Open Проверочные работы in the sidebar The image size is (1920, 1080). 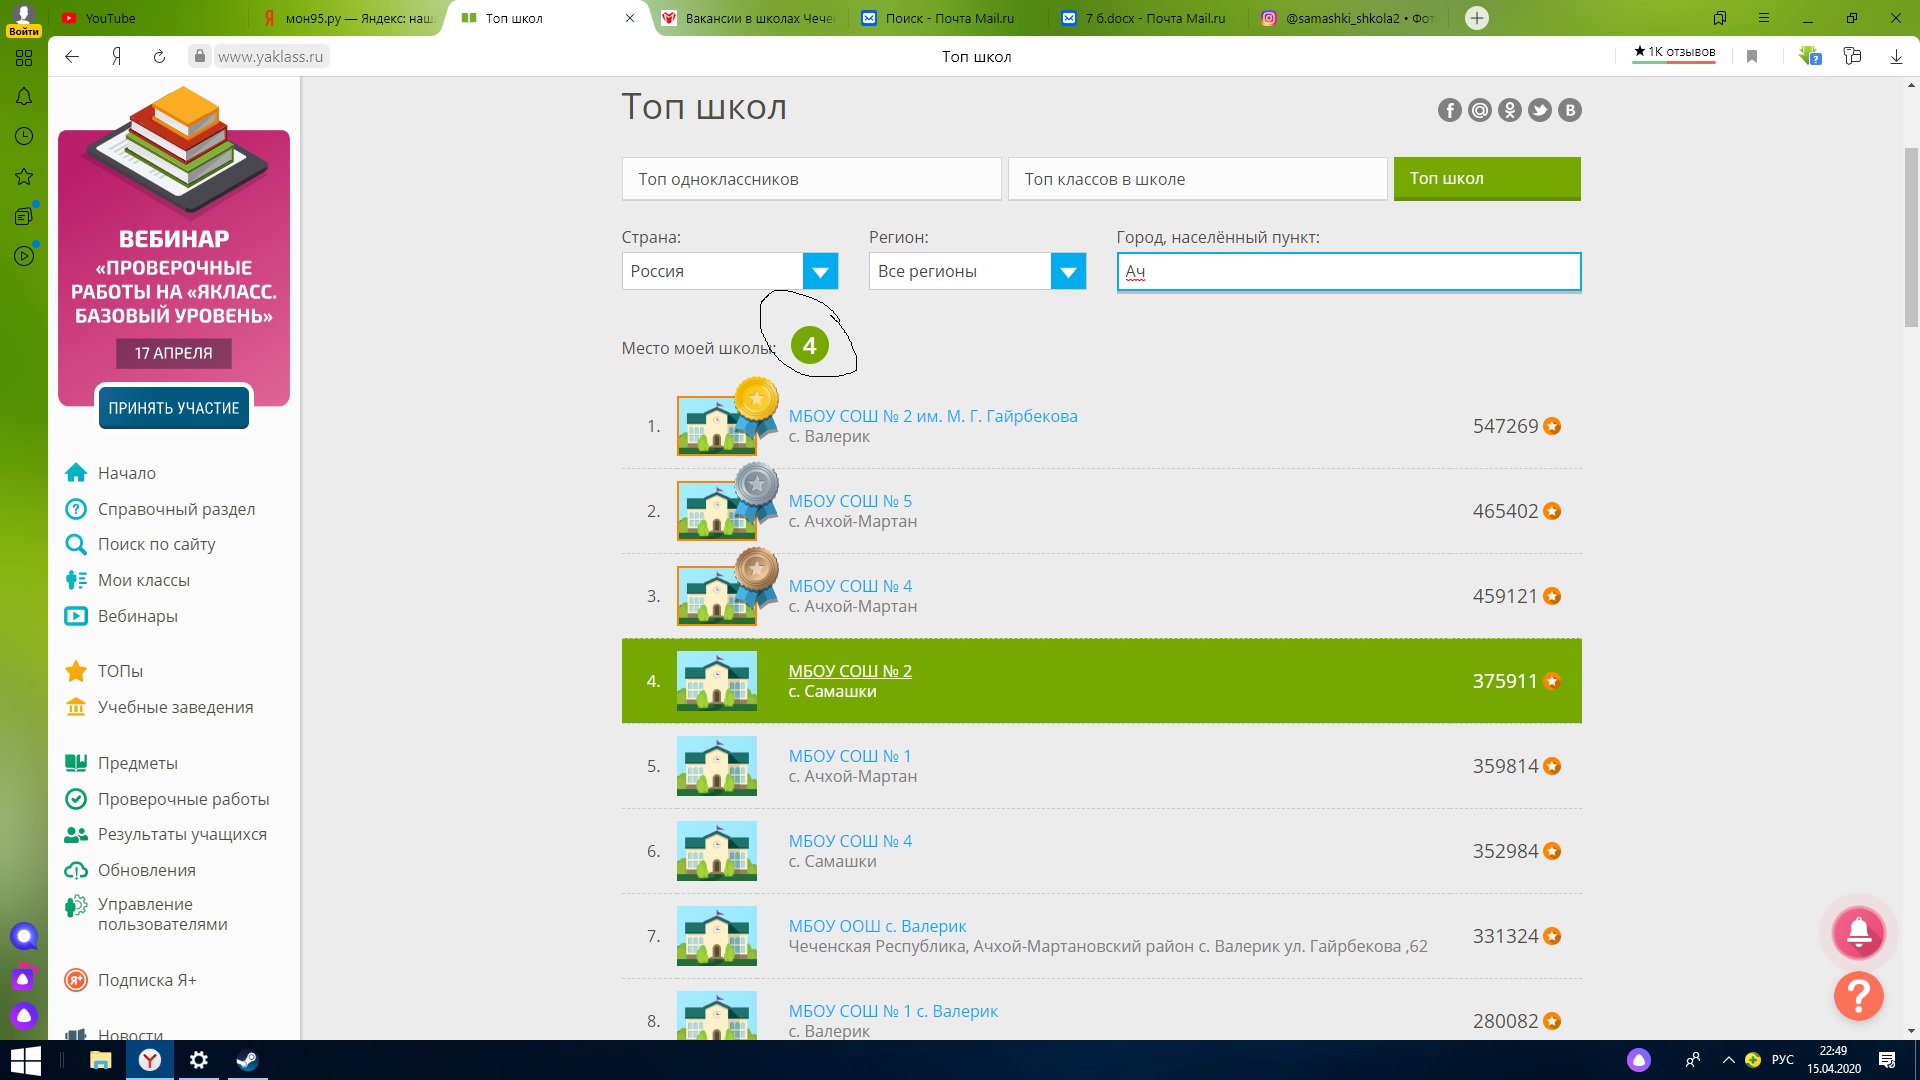coord(183,799)
